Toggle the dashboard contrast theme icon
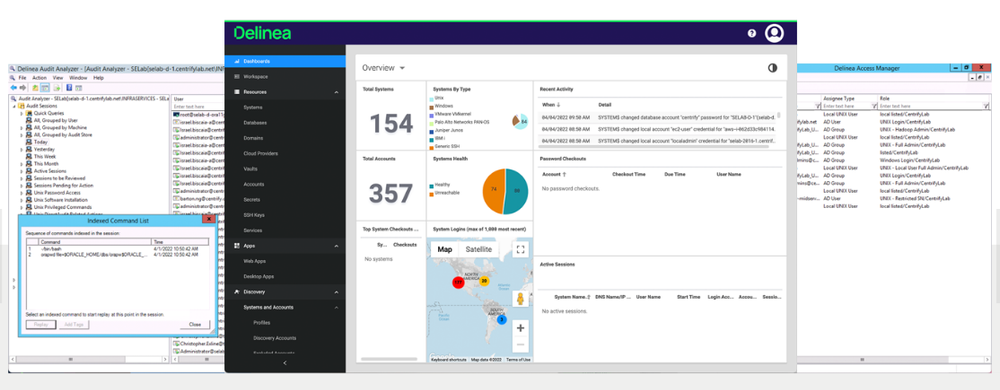 point(772,68)
